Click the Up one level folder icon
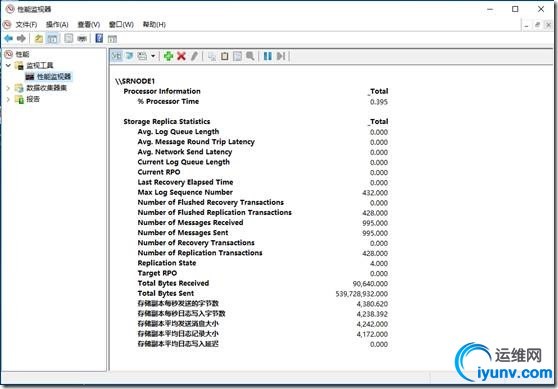This screenshot has width=558, height=389. click(38, 38)
